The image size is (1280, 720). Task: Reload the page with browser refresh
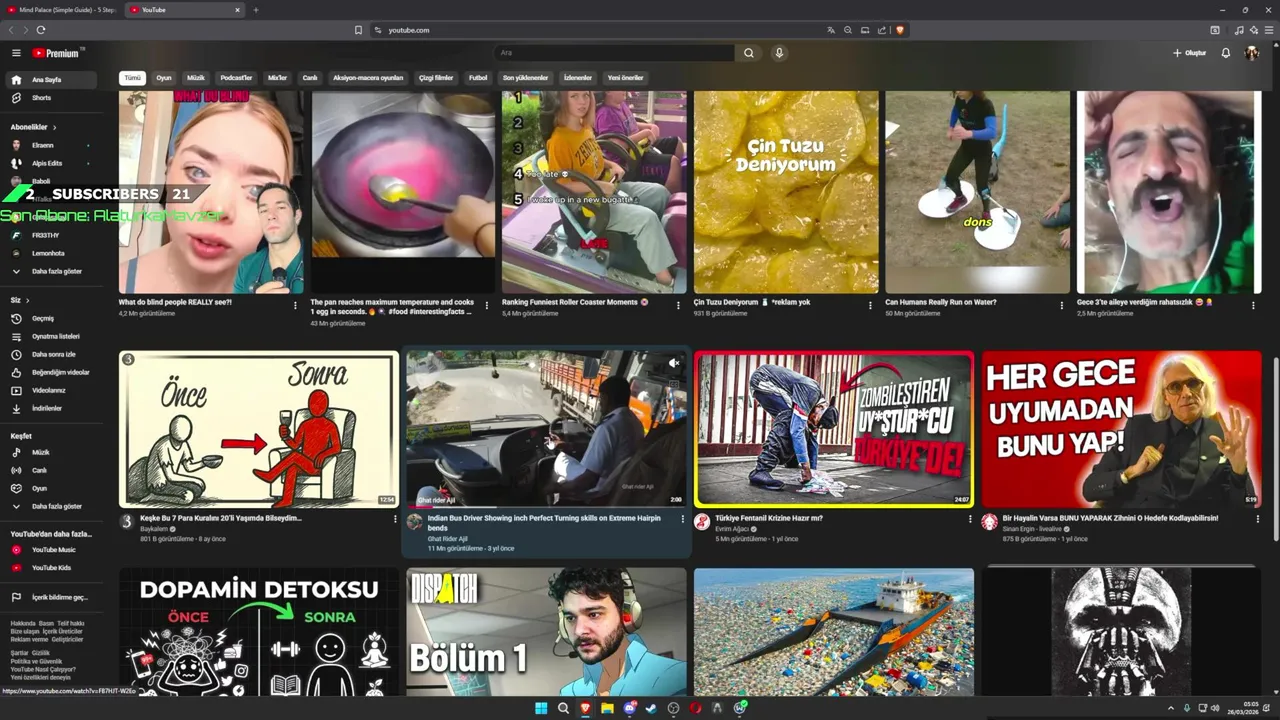pos(41,30)
